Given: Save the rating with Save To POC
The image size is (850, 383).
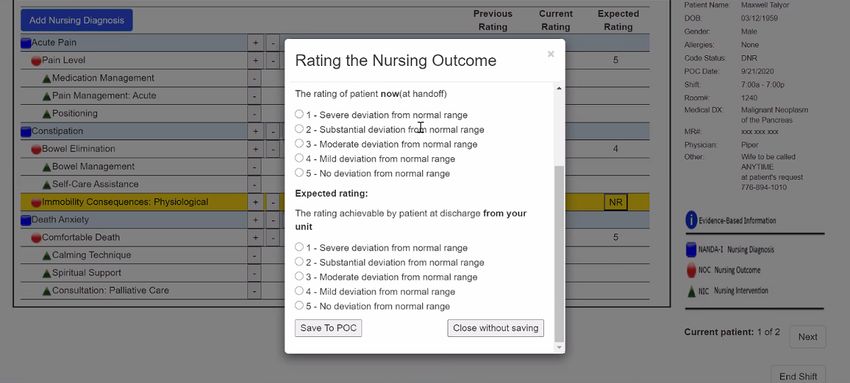Looking at the screenshot, I should 329,328.
